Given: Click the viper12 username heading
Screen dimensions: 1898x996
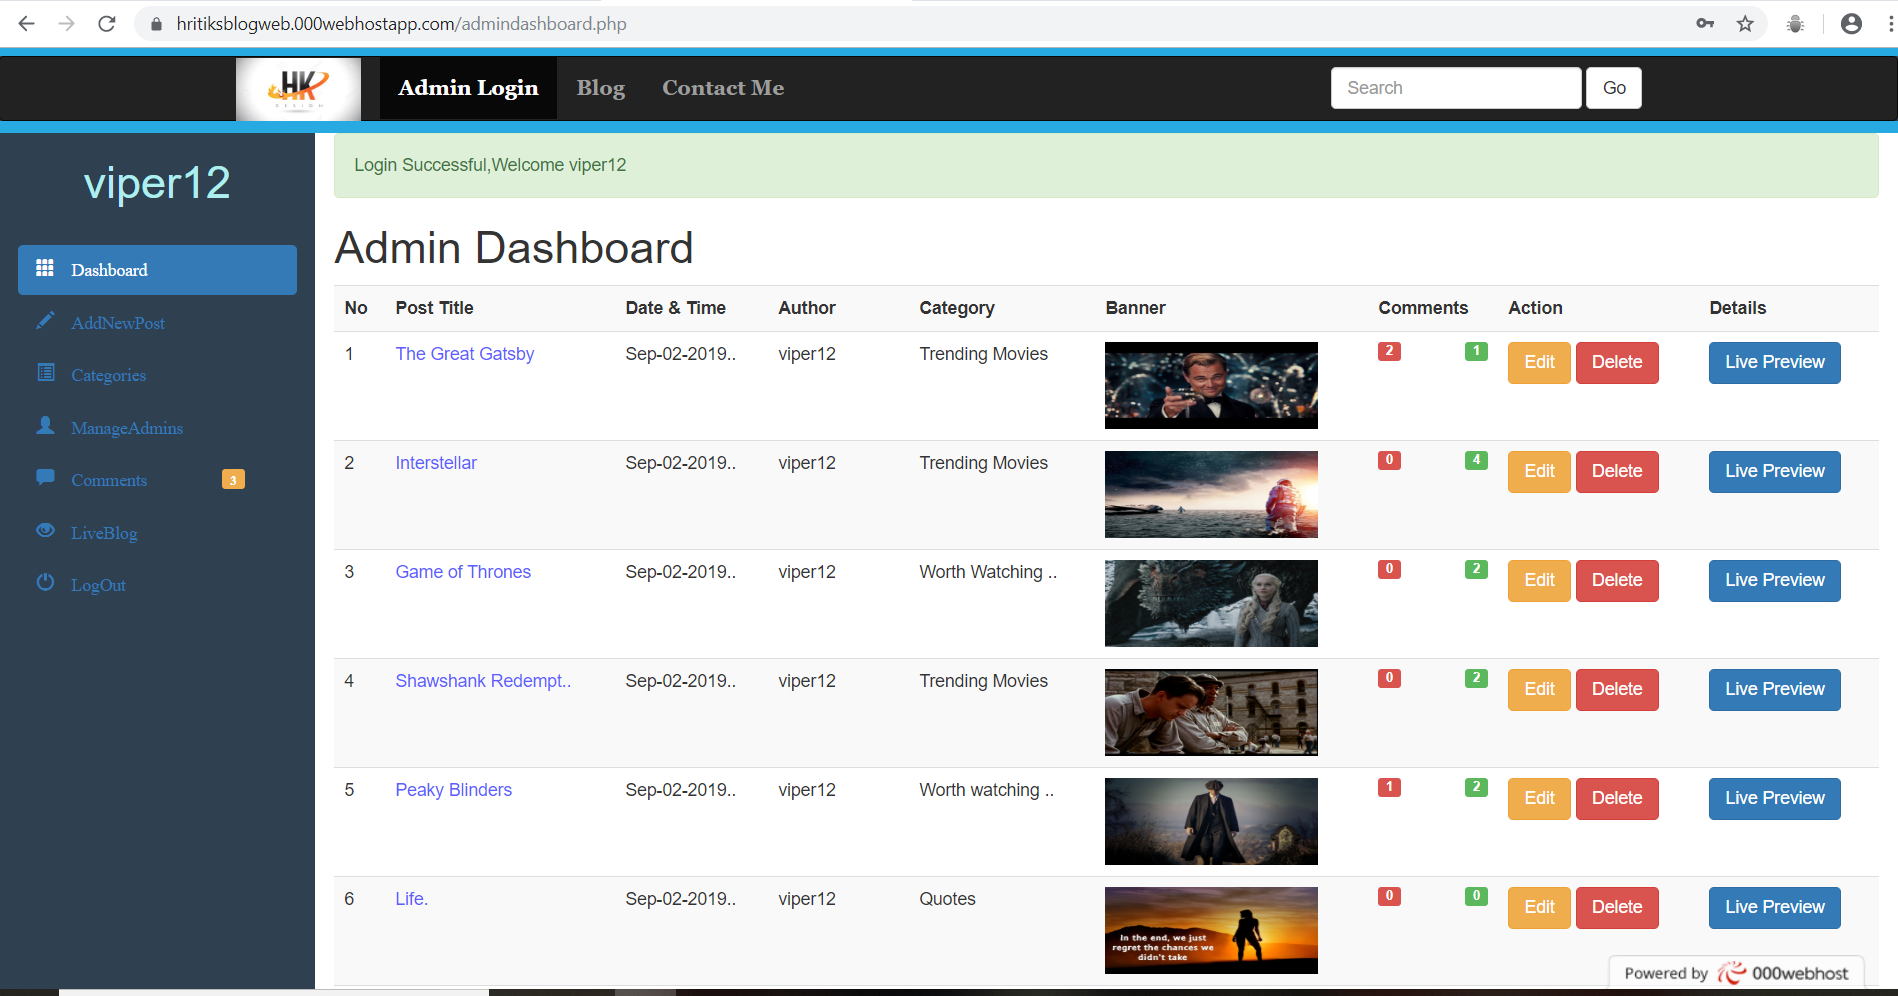Looking at the screenshot, I should click(157, 183).
